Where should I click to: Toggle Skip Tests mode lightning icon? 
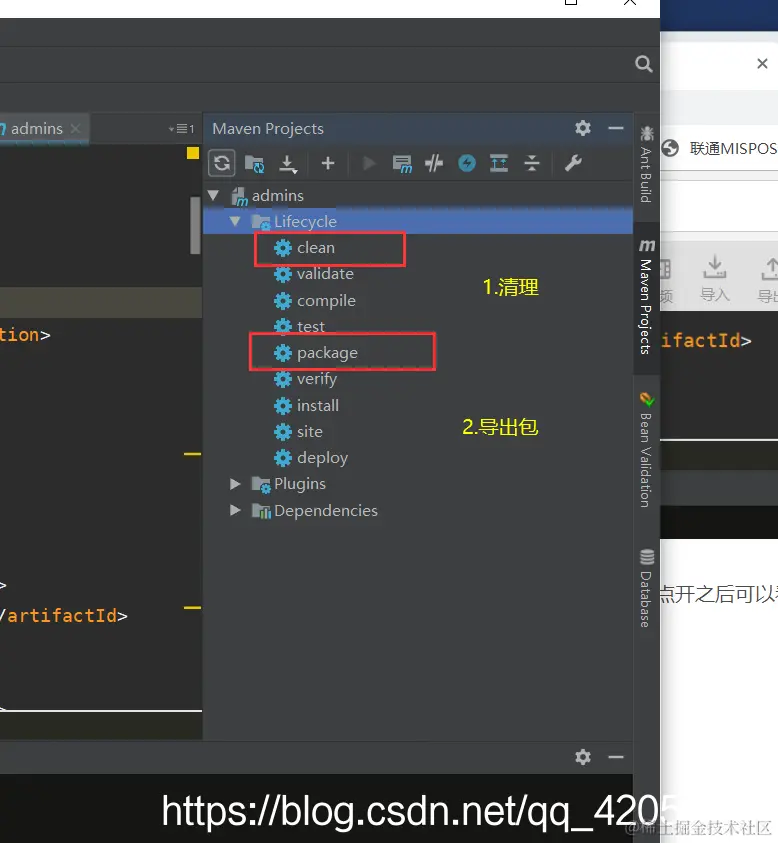click(x=467, y=163)
